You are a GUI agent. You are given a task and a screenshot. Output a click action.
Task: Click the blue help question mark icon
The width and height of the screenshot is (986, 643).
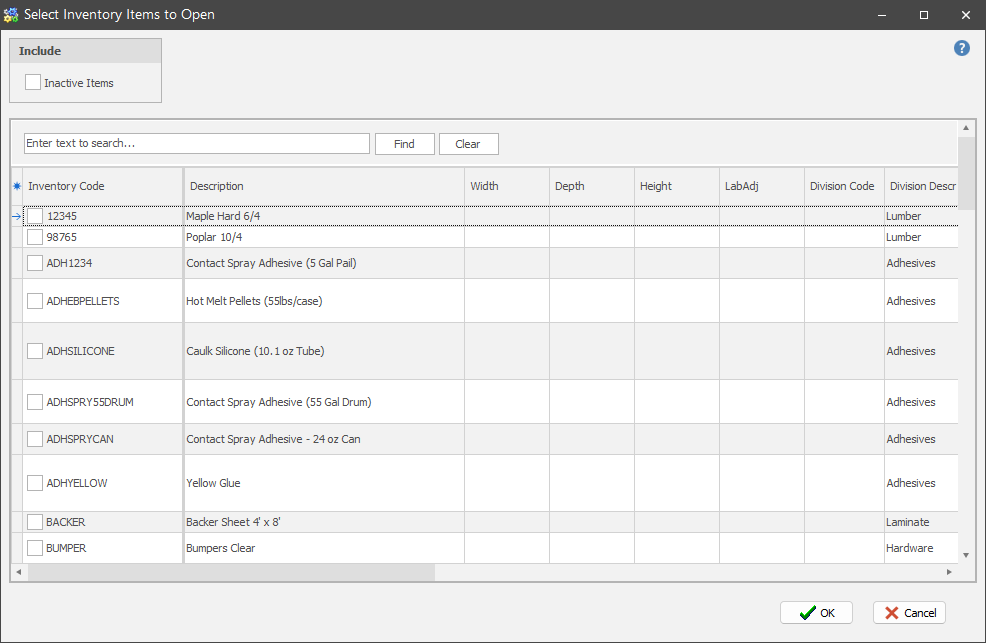tap(961, 48)
